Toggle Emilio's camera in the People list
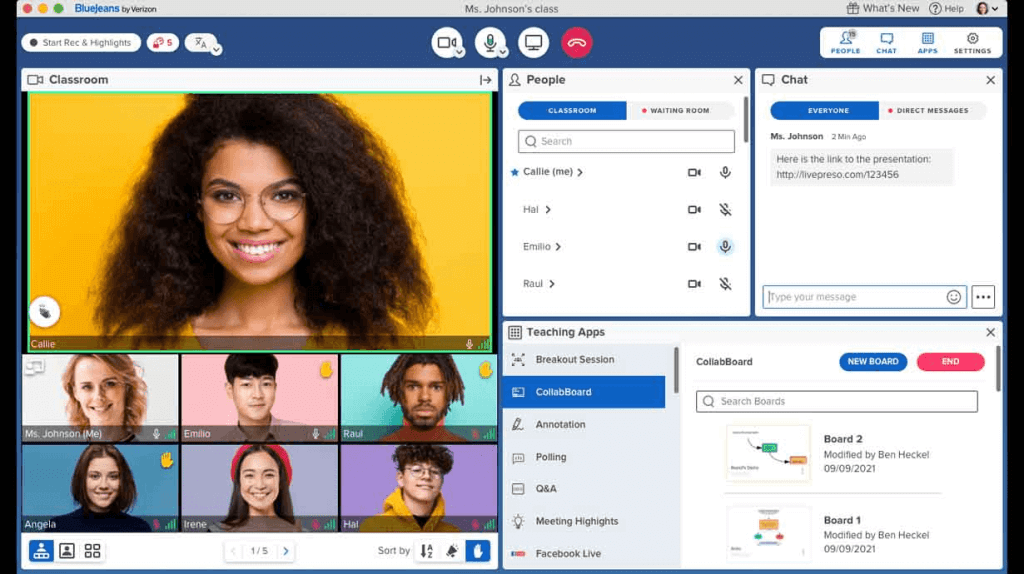1024x574 pixels. (694, 247)
